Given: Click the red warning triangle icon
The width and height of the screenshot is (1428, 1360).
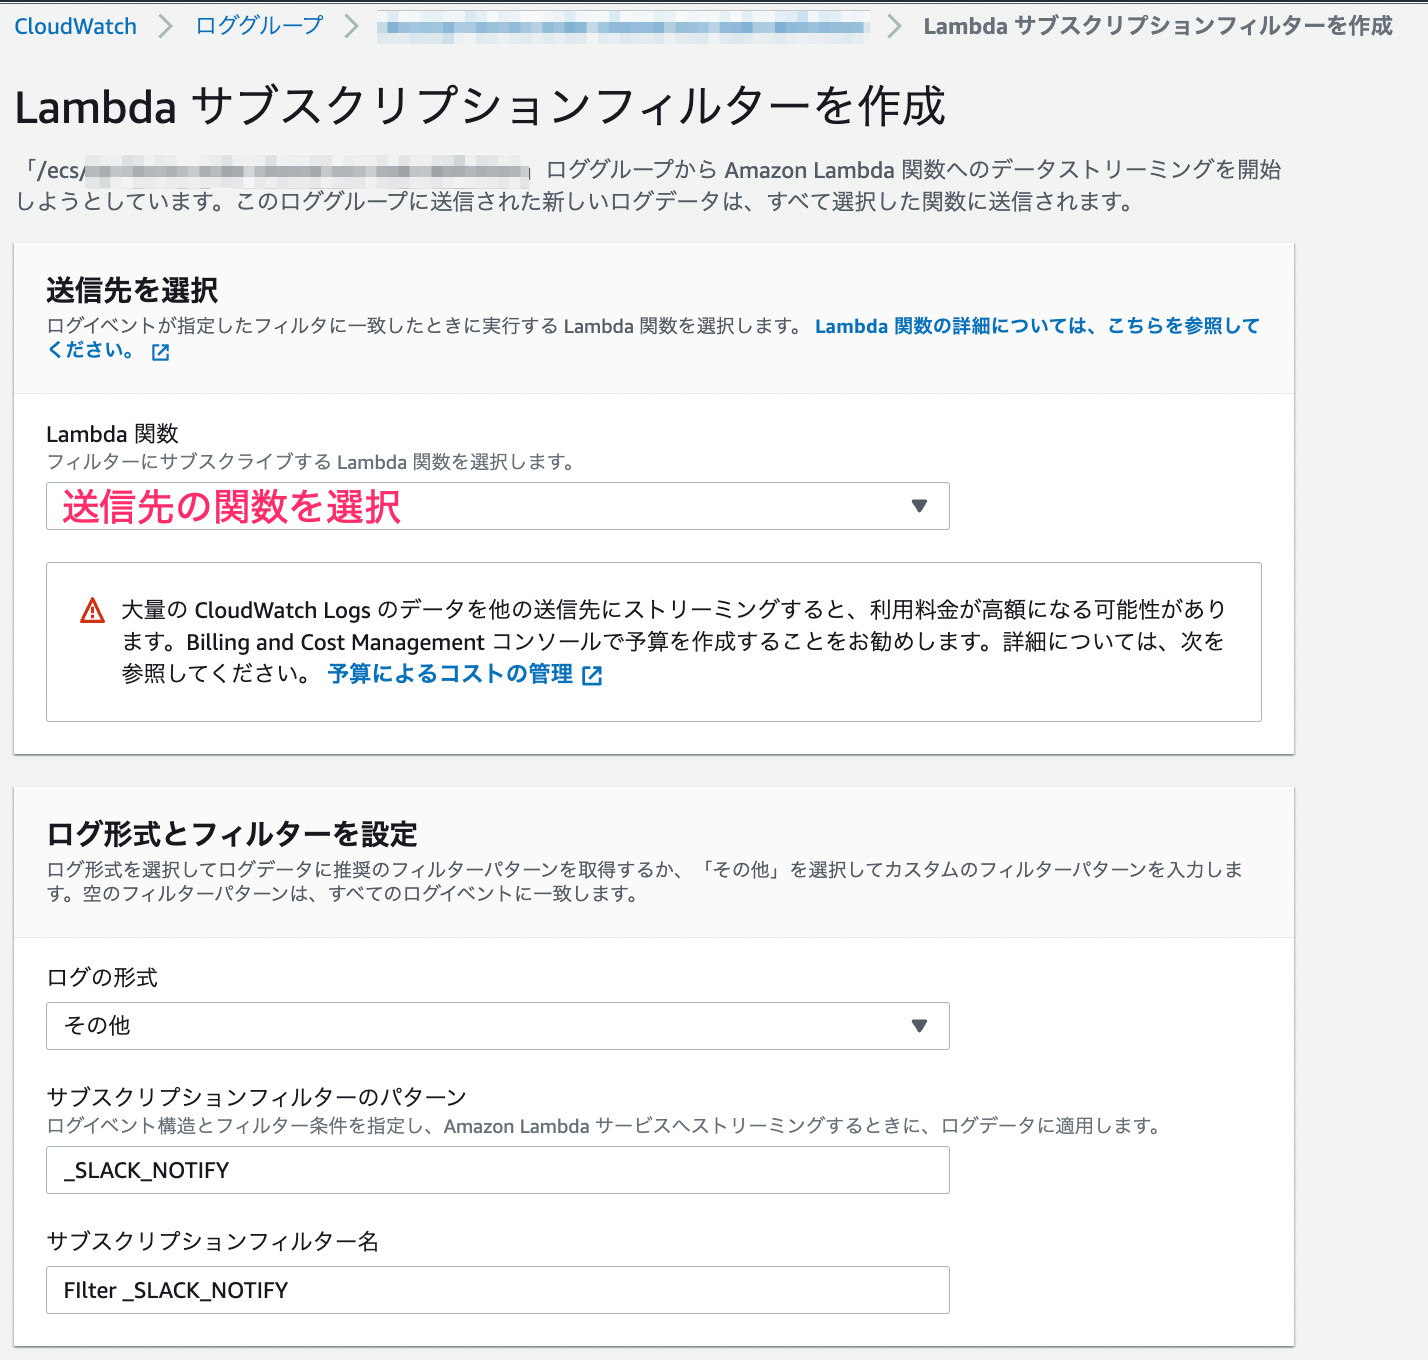Looking at the screenshot, I should (x=92, y=610).
